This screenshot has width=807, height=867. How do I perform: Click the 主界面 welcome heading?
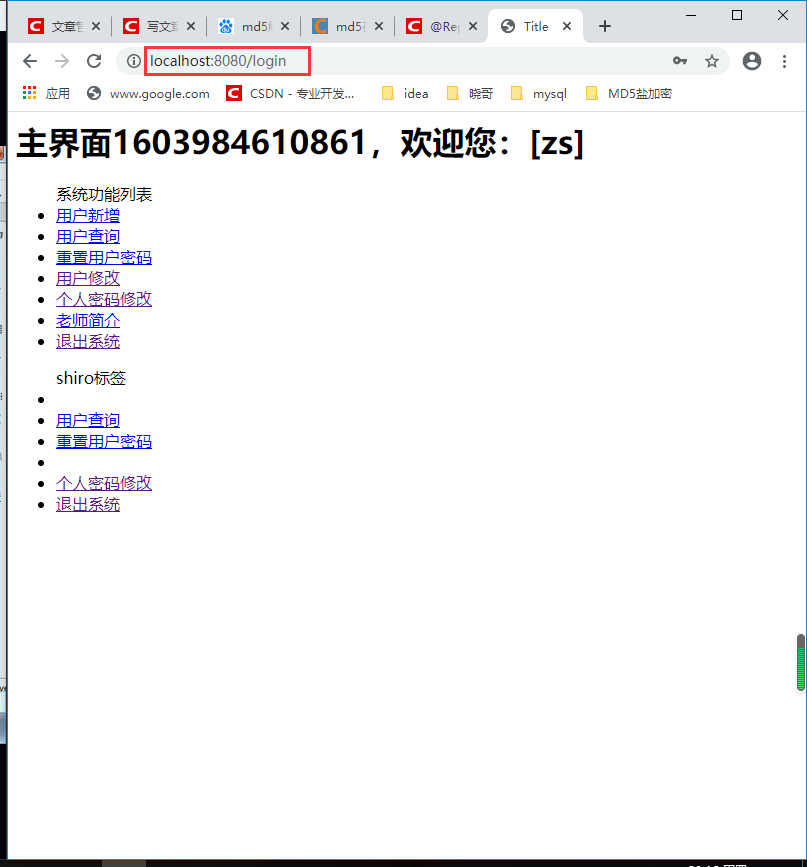[300, 143]
